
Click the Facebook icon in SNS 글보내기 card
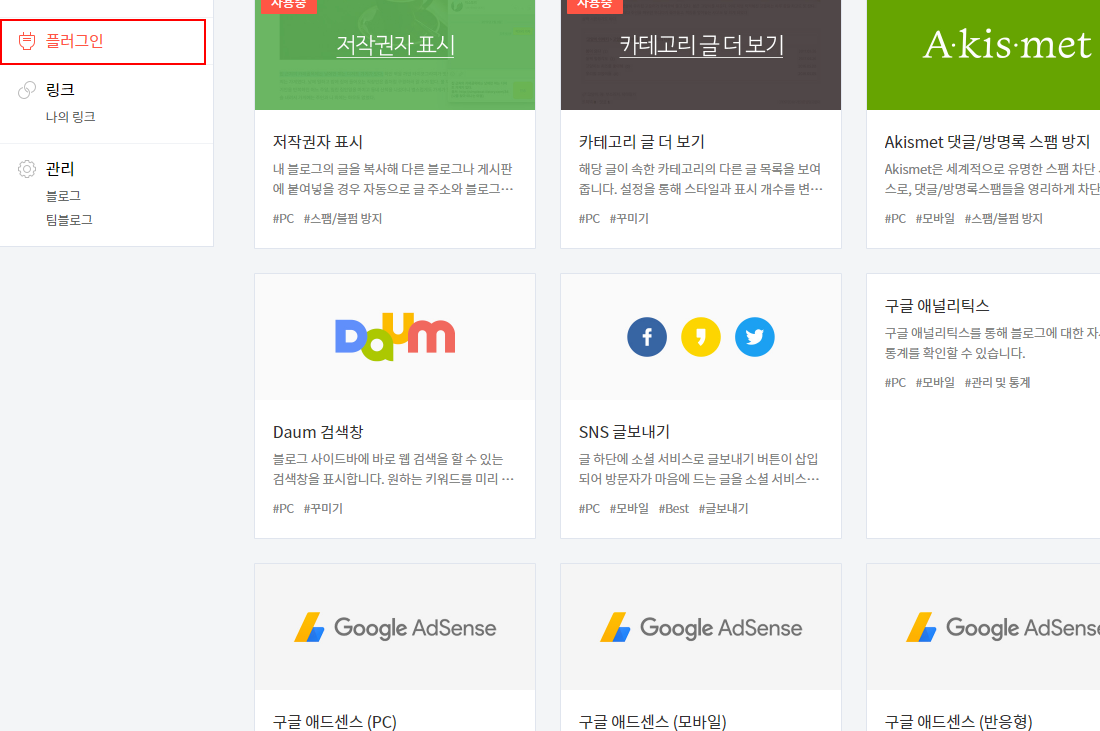tap(647, 337)
